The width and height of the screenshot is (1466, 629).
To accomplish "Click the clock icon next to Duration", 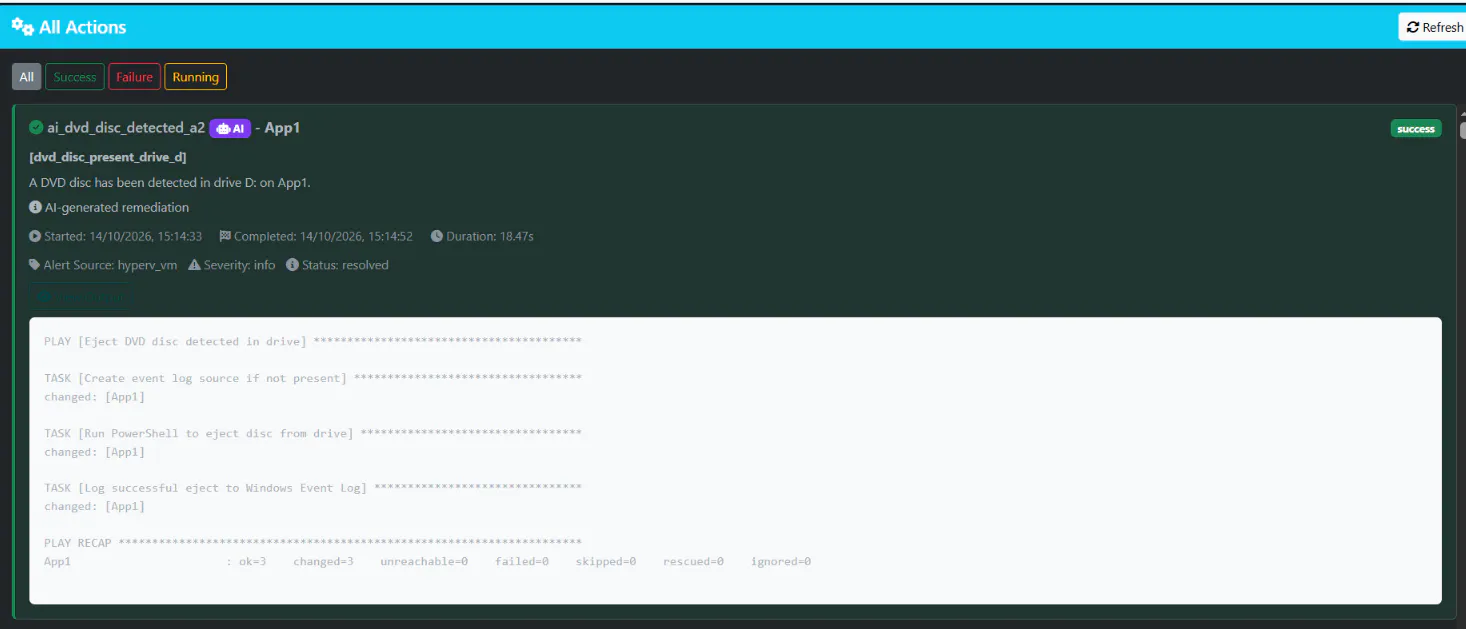I will tap(437, 237).
